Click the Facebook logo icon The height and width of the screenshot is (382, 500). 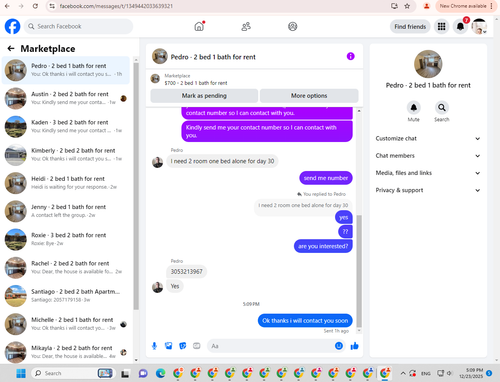click(12, 26)
